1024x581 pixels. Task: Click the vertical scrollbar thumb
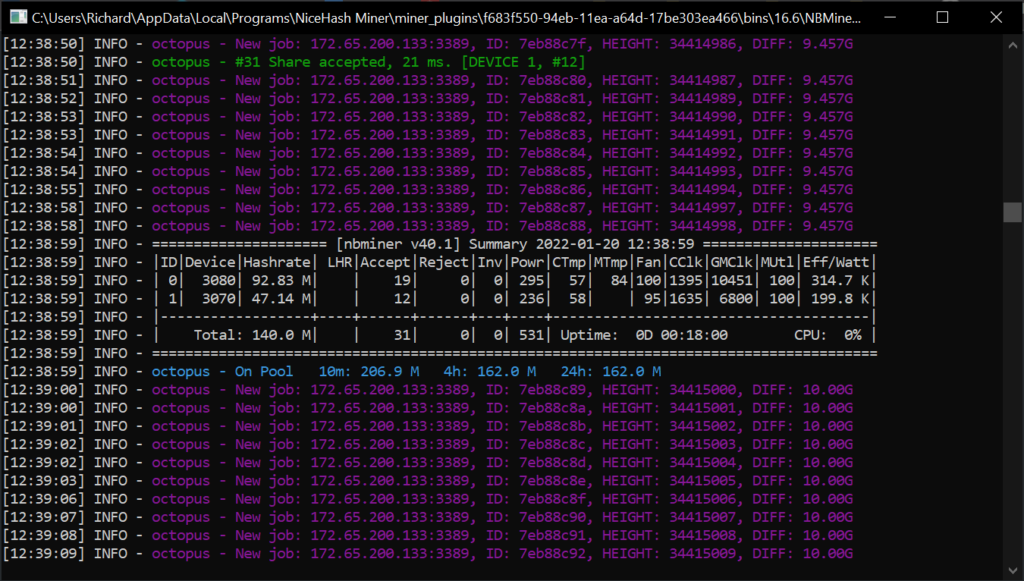pos(1012,212)
